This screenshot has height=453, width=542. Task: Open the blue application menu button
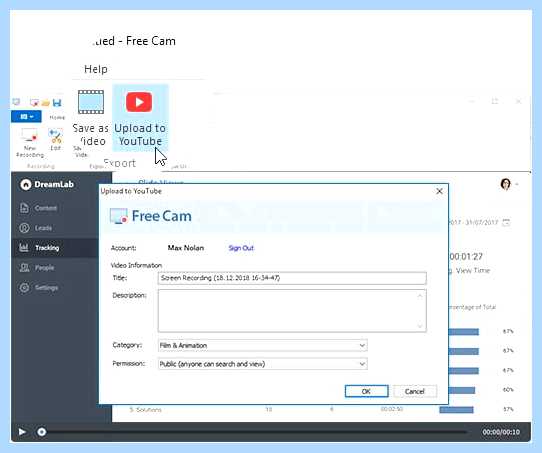pos(26,116)
